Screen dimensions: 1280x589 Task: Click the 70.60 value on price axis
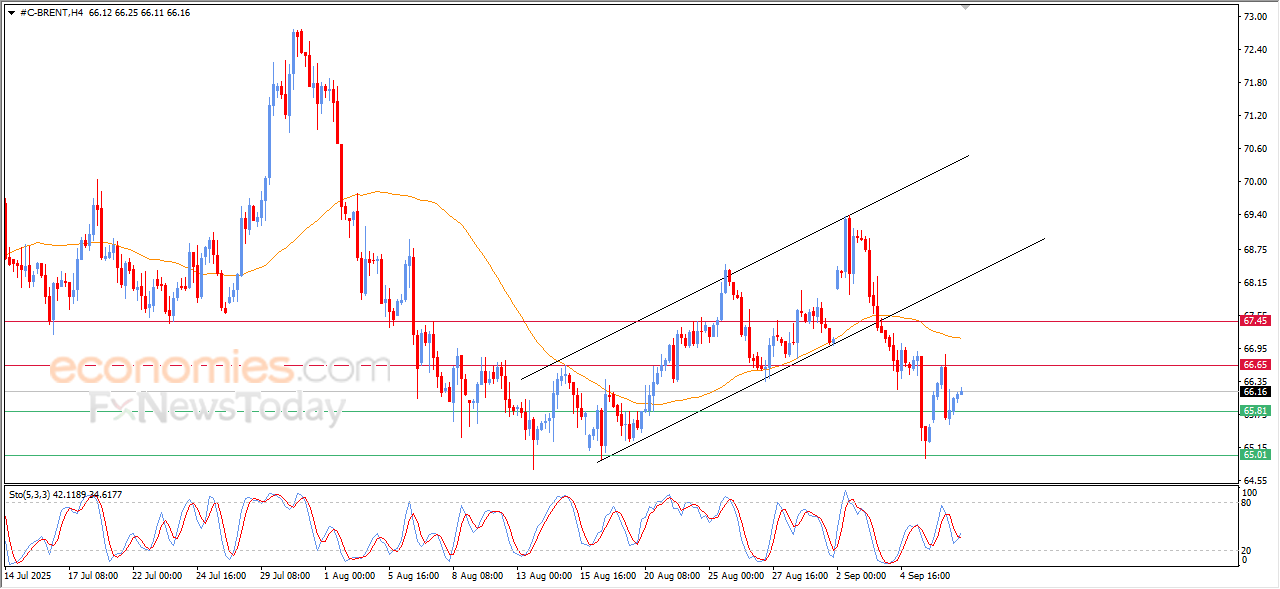1257,149
